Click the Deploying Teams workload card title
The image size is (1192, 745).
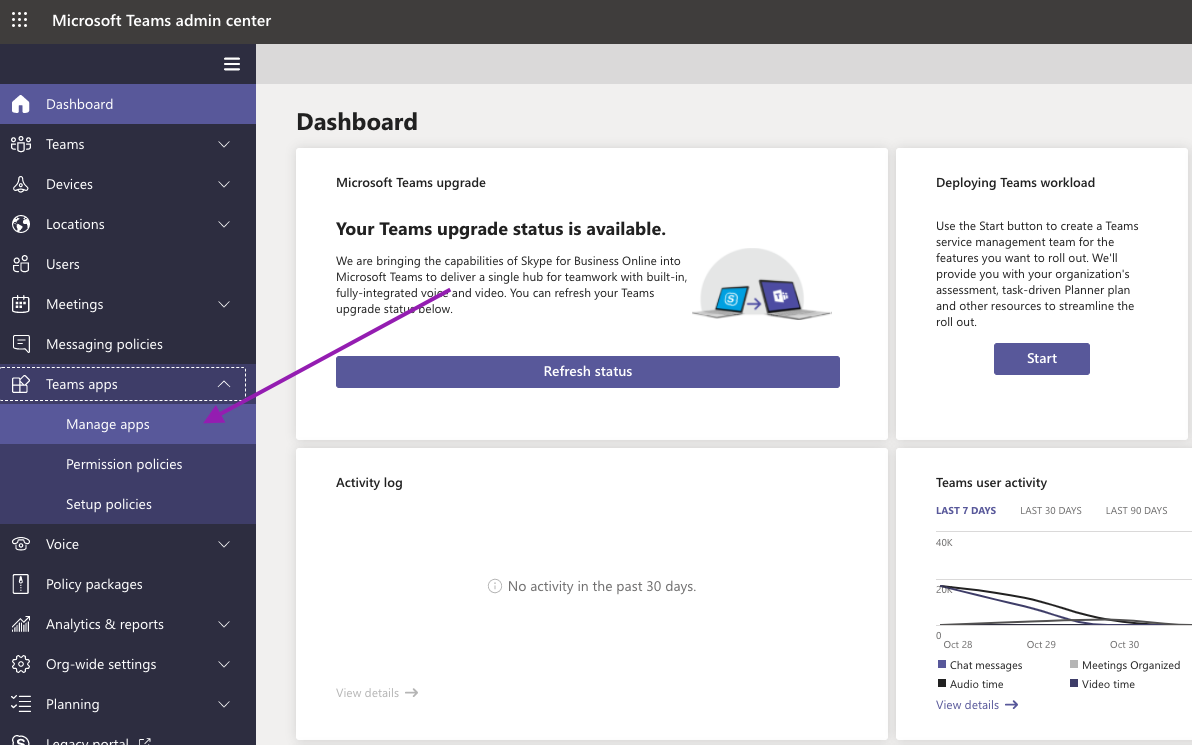click(x=1015, y=182)
